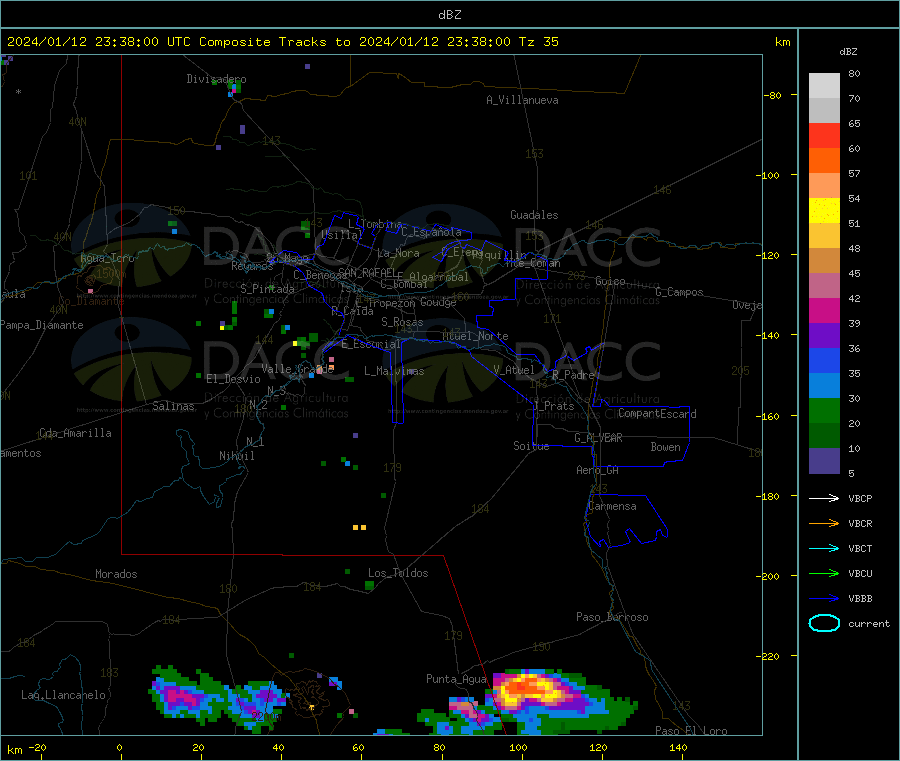Click the 100 tick on the bottom km axis
This screenshot has height=761, width=900.
pos(518,747)
